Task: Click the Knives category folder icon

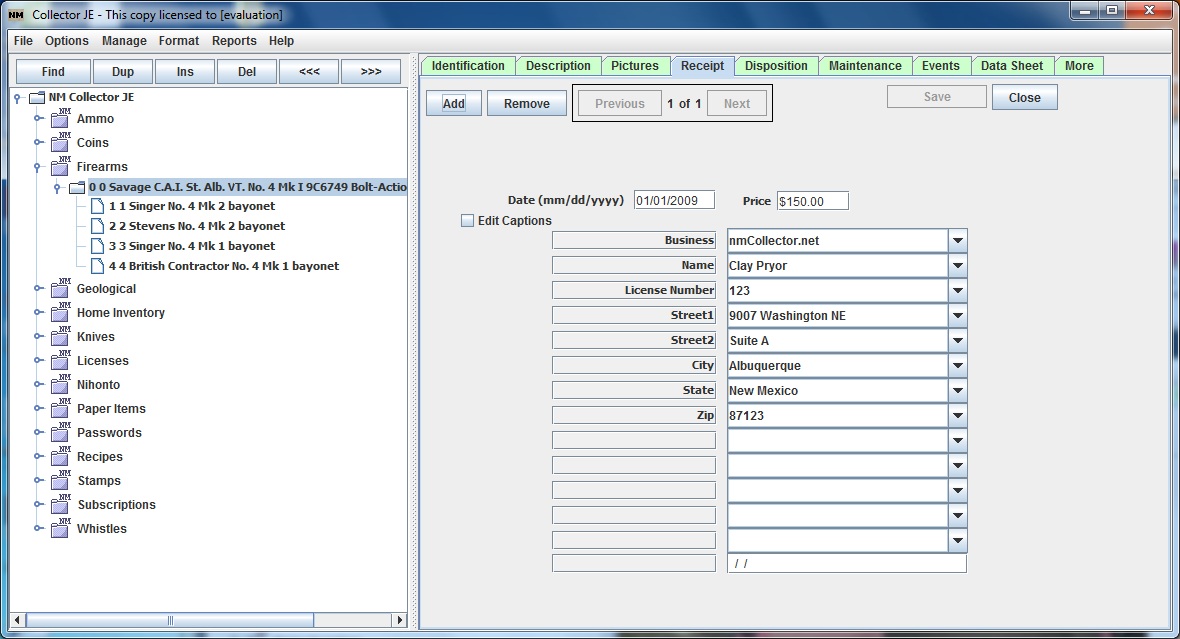Action: (60, 337)
